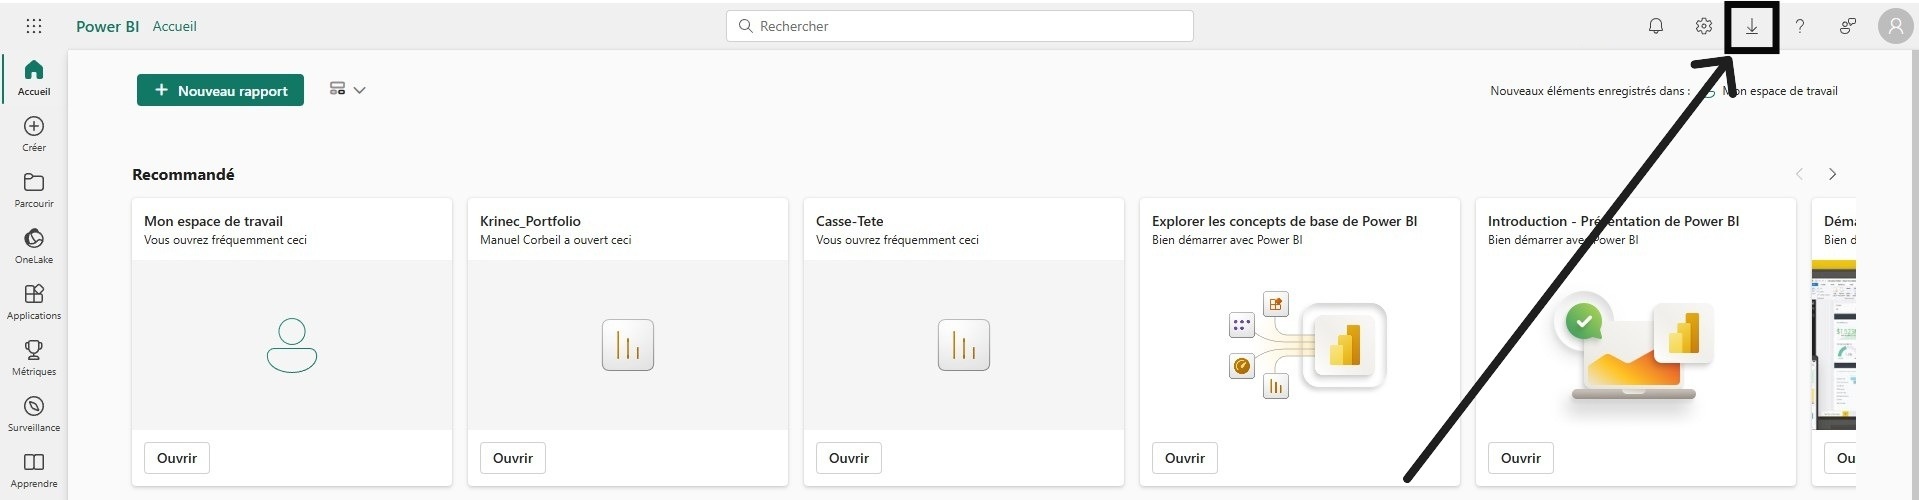Open help question mark icon
The width and height of the screenshot is (1919, 500).
pos(1800,26)
